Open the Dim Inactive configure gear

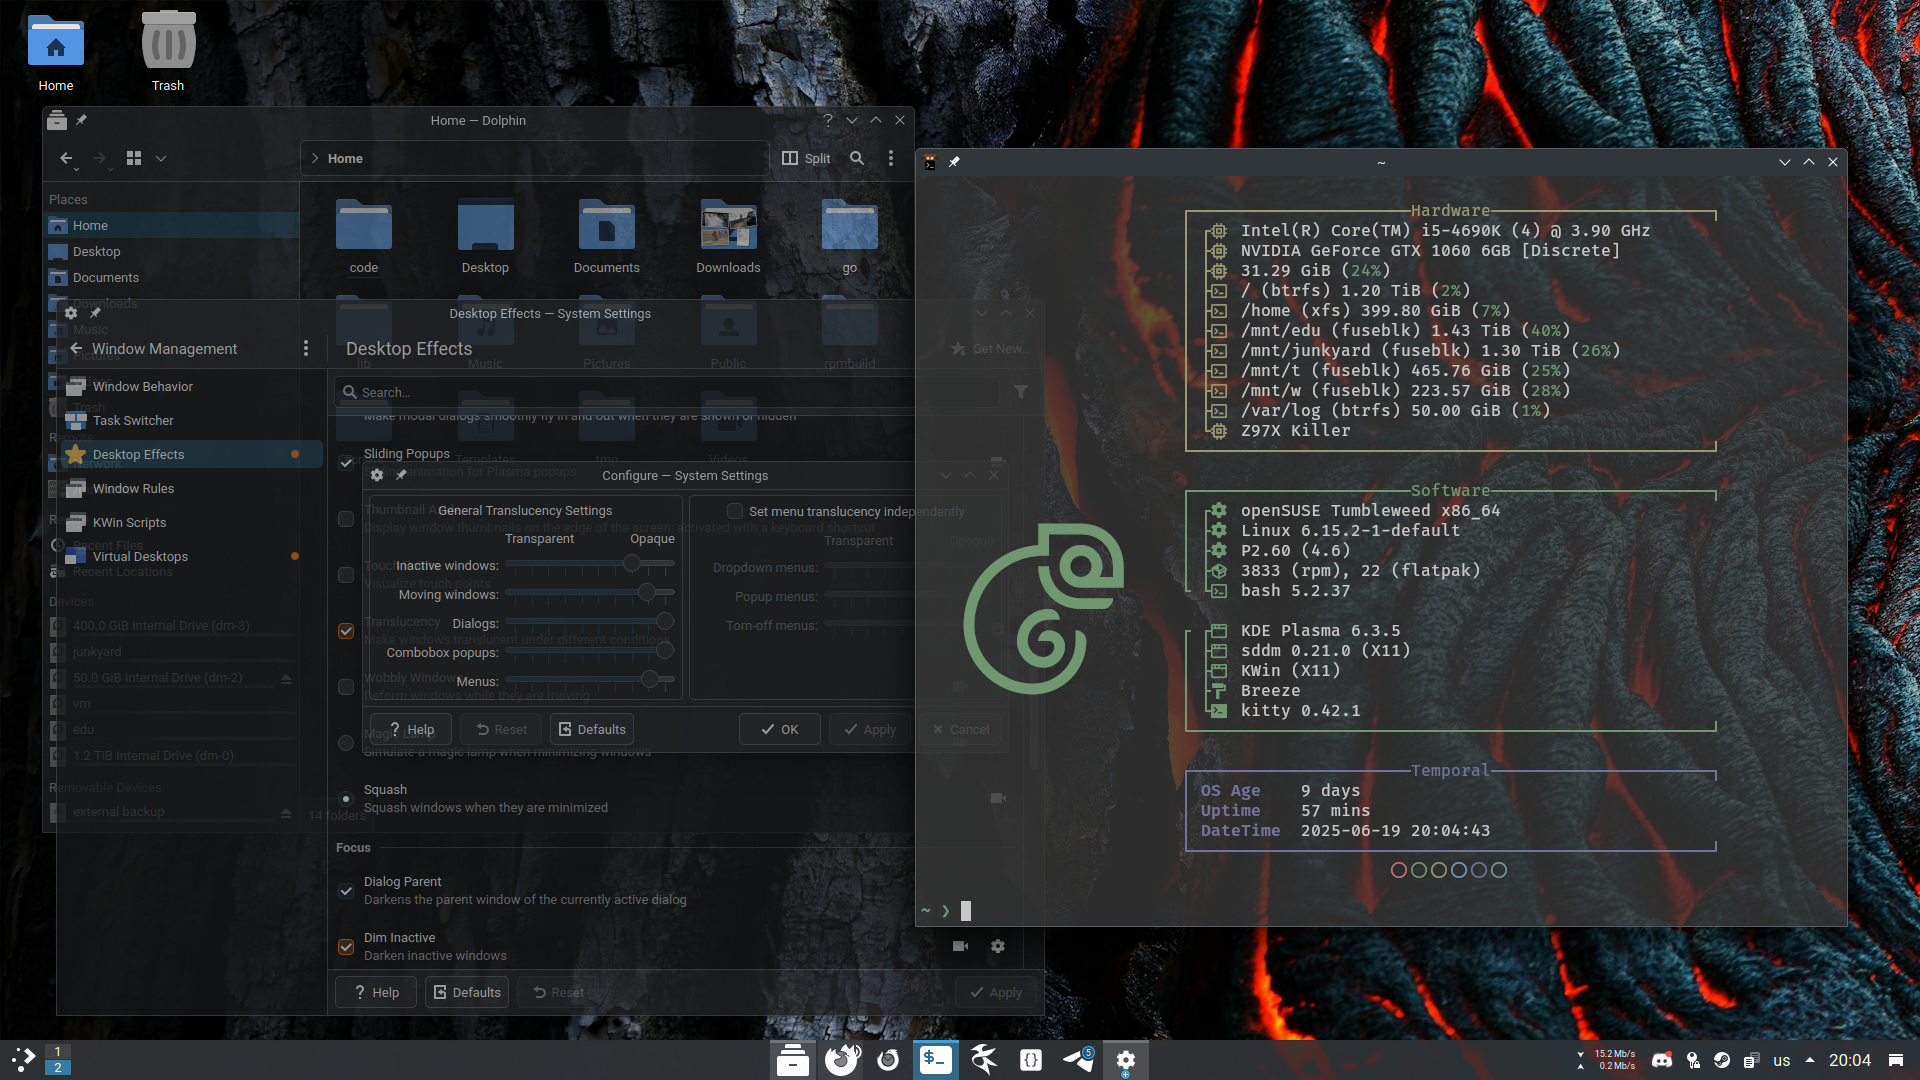tap(997, 946)
